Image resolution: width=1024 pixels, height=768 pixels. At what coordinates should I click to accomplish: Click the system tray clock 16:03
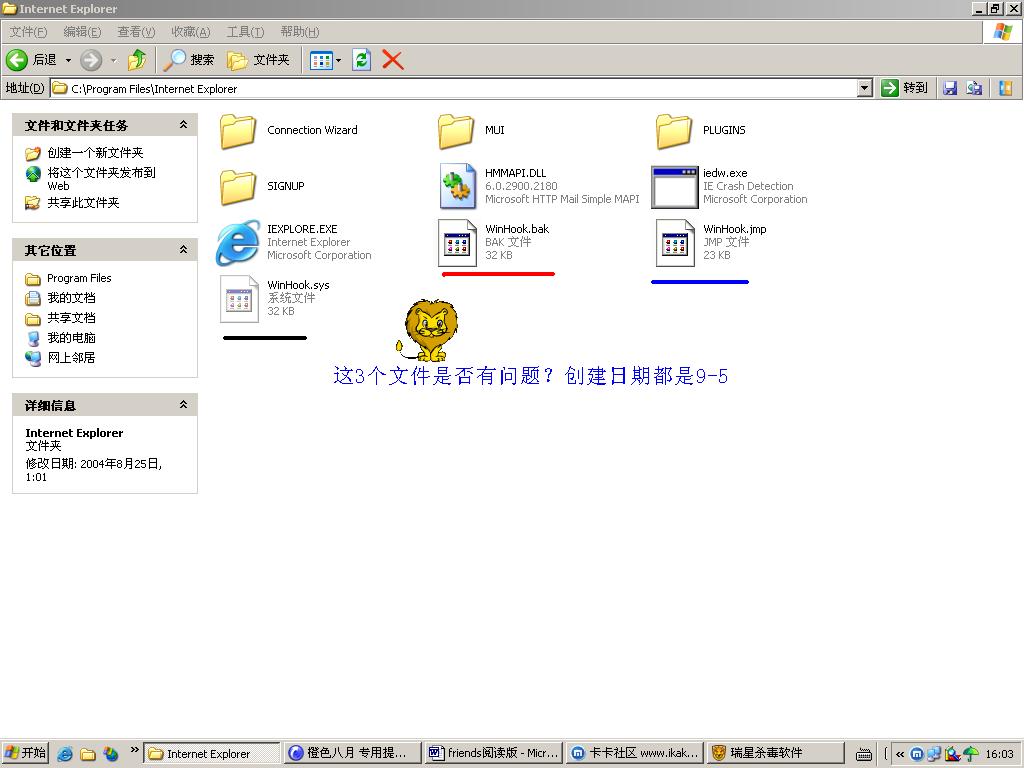[x=999, y=754]
